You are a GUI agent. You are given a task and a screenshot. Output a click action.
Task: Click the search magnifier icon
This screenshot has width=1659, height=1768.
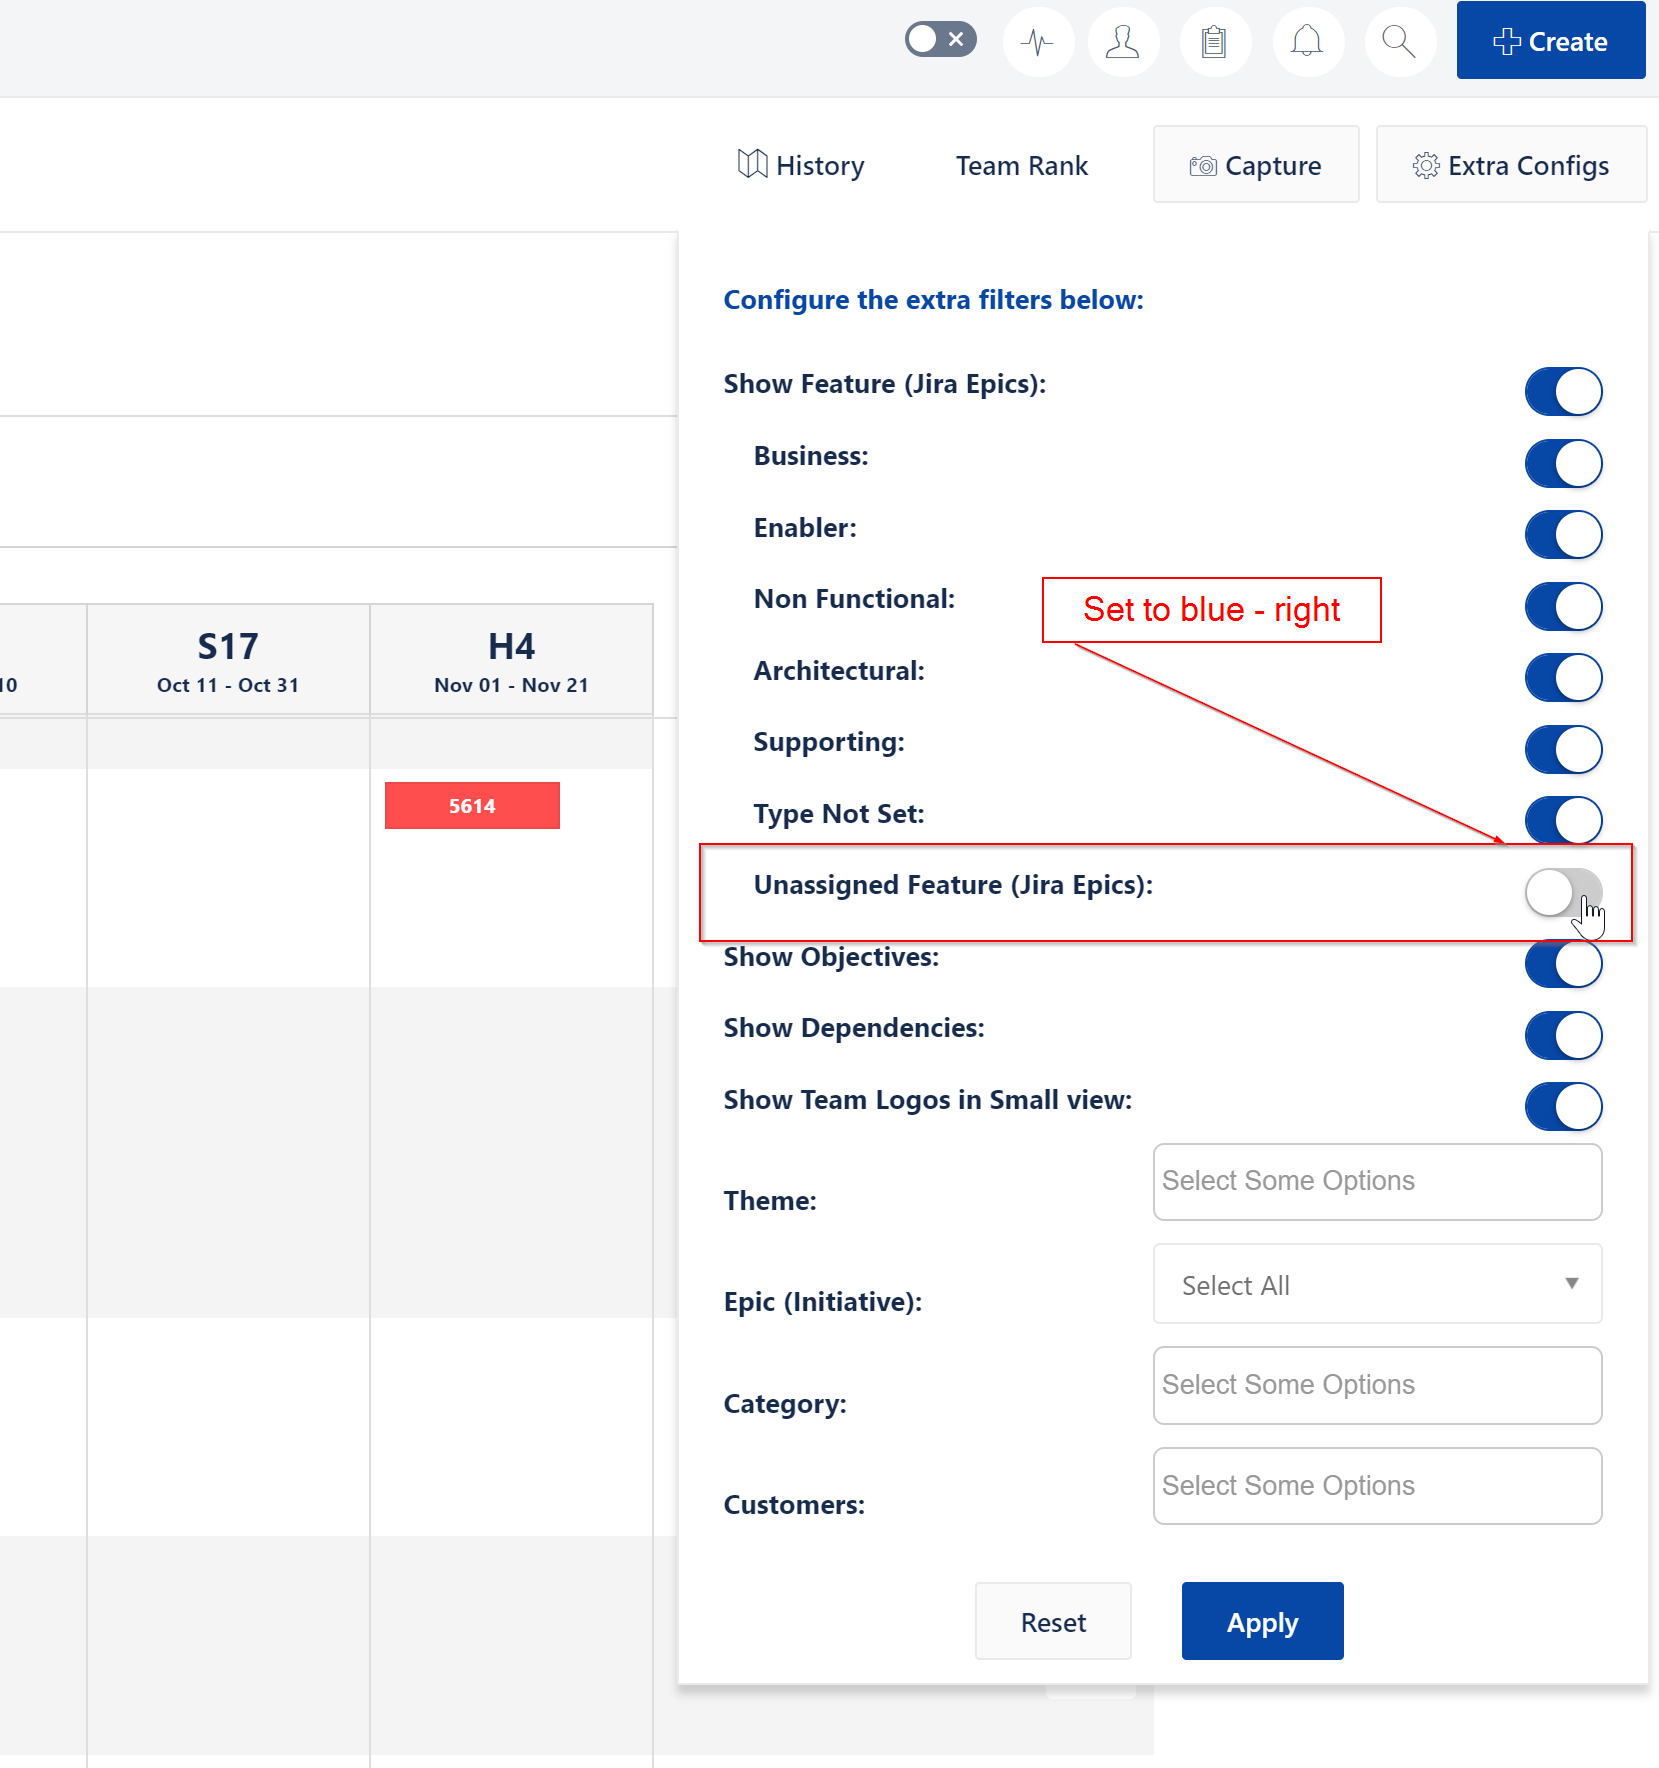[x=1399, y=42]
